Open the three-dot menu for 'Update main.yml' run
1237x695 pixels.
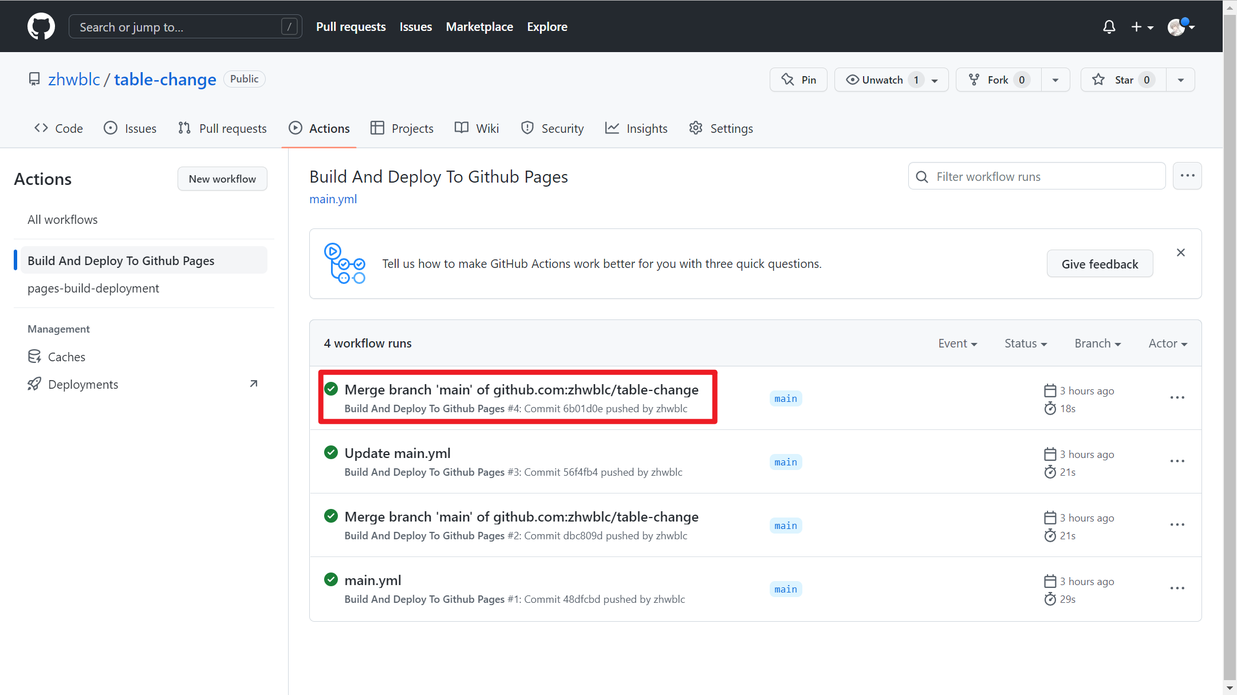click(x=1177, y=461)
